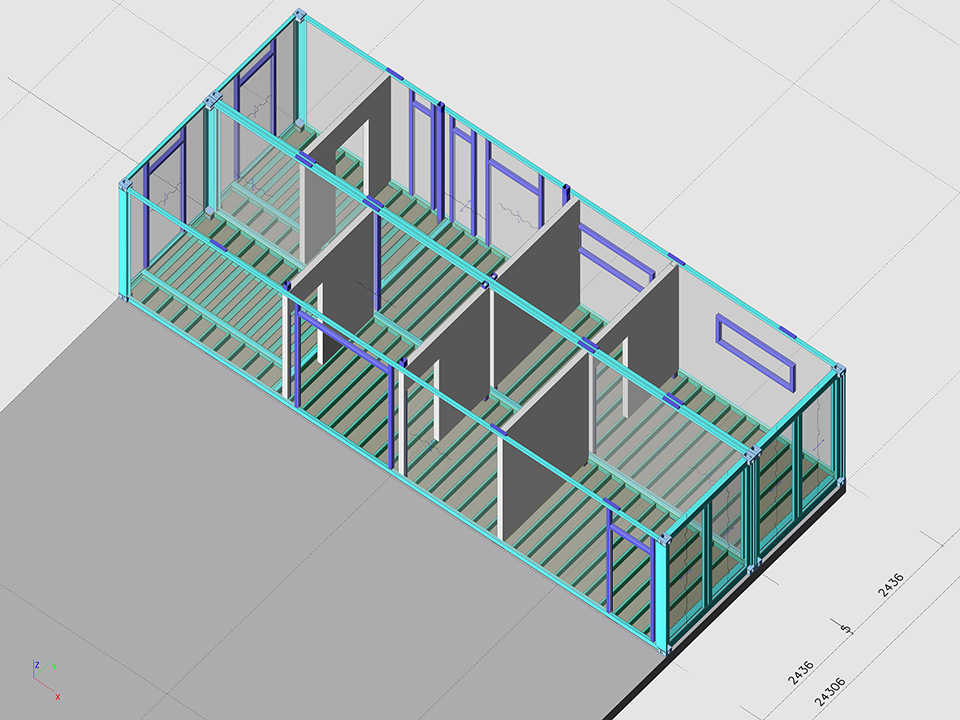Select the blue Z axis label

(x=36, y=664)
